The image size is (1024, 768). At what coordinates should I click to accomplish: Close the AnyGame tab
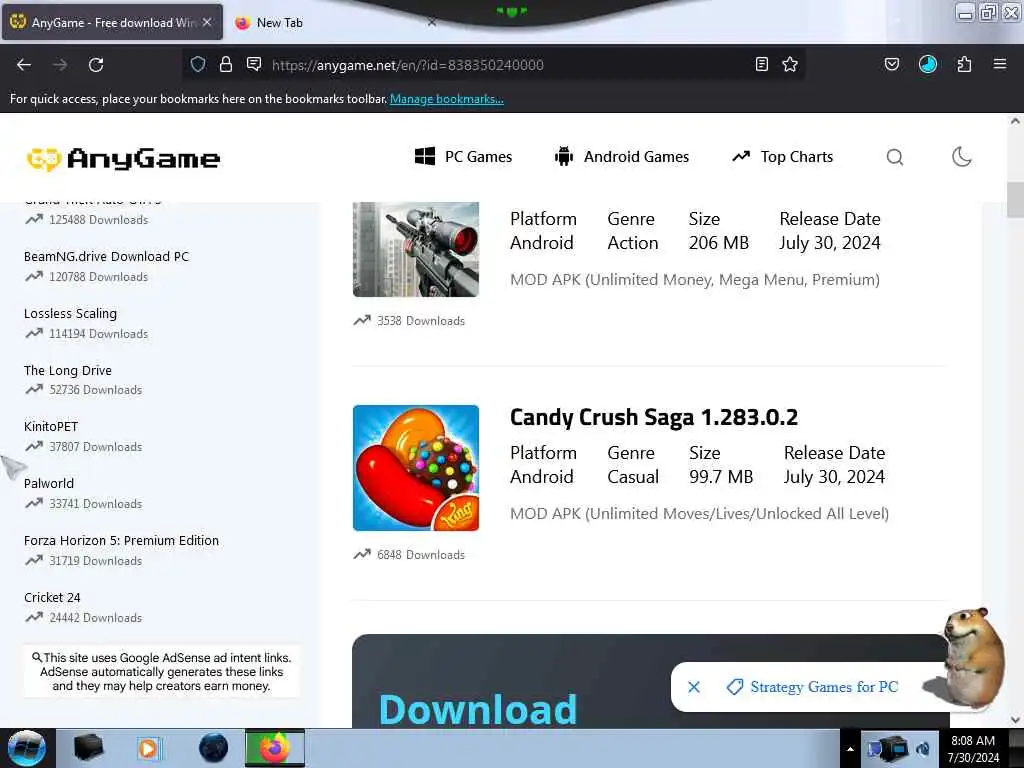click(207, 22)
